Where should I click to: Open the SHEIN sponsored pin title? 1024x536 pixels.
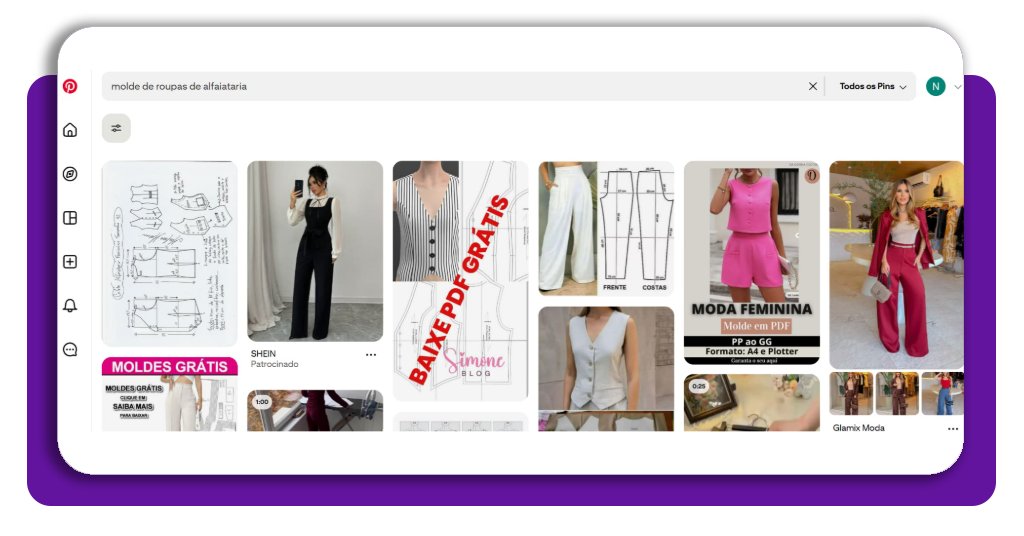click(x=264, y=354)
